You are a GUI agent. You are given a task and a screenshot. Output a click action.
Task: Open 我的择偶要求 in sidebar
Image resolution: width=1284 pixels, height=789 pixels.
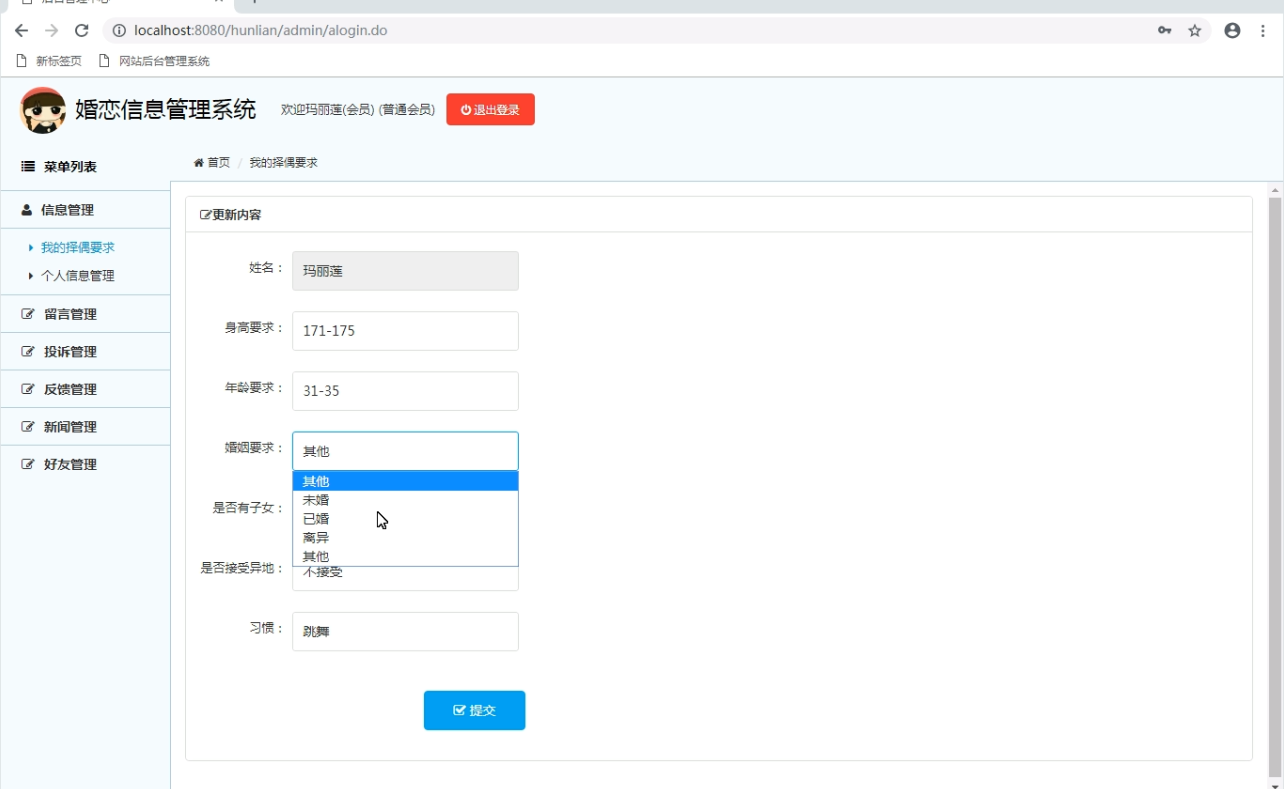[78, 248]
